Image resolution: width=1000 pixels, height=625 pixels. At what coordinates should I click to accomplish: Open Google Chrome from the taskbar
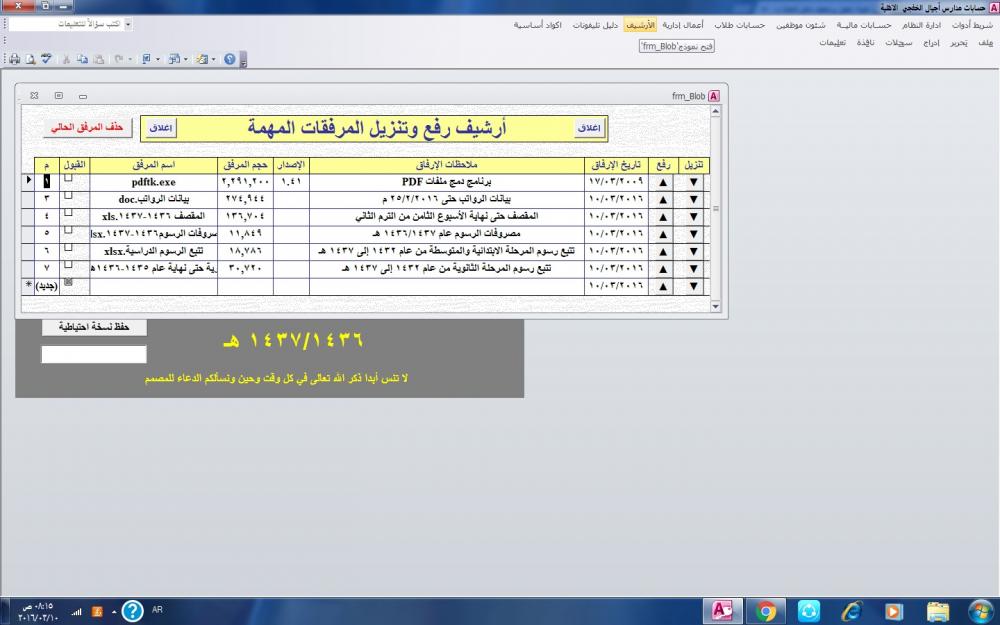[x=766, y=610]
